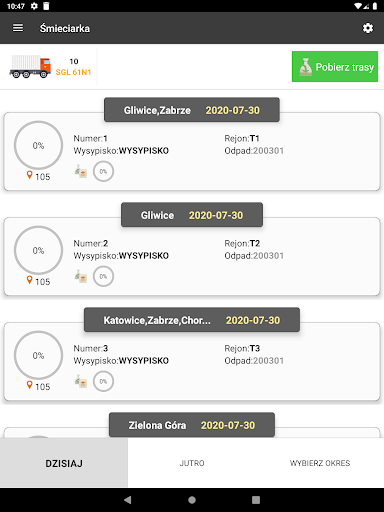Open the hamburger navigation menu
Image resolution: width=384 pixels, height=512 pixels.
18,28
